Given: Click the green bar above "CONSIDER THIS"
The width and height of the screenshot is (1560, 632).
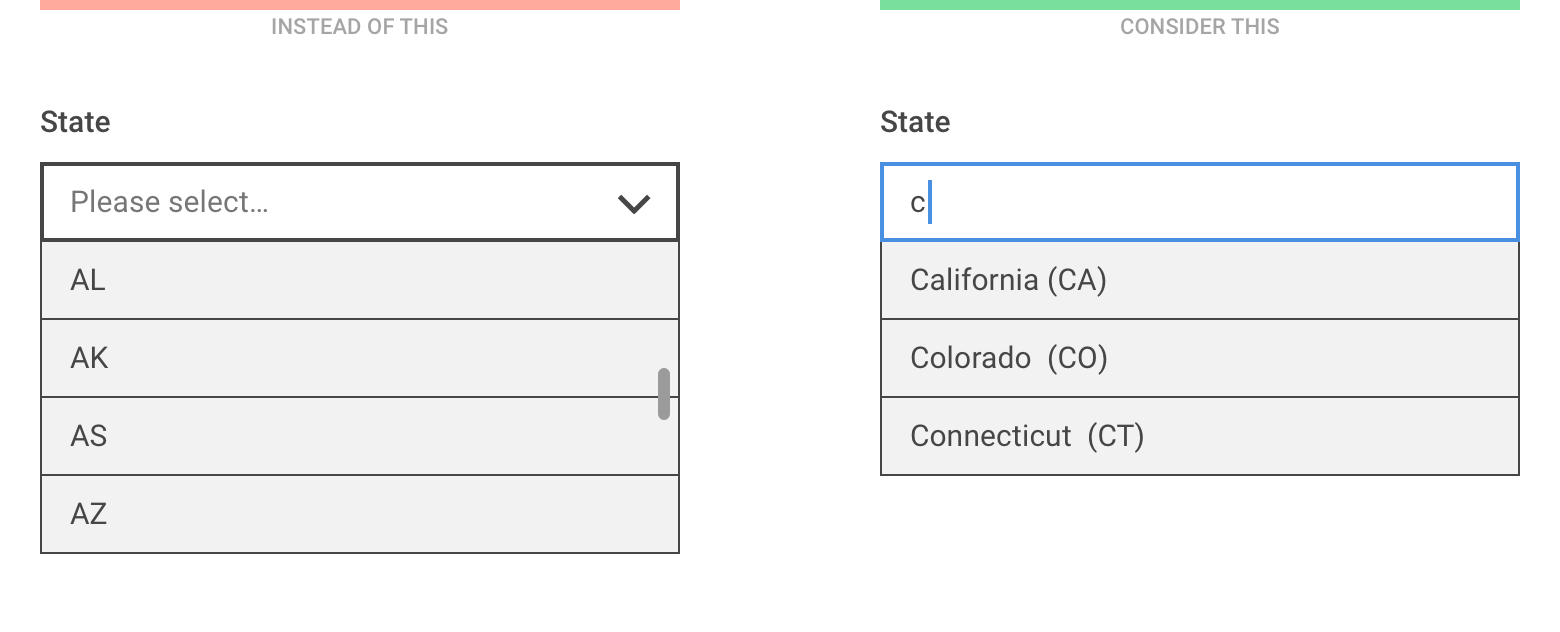Looking at the screenshot, I should (1199, 4).
